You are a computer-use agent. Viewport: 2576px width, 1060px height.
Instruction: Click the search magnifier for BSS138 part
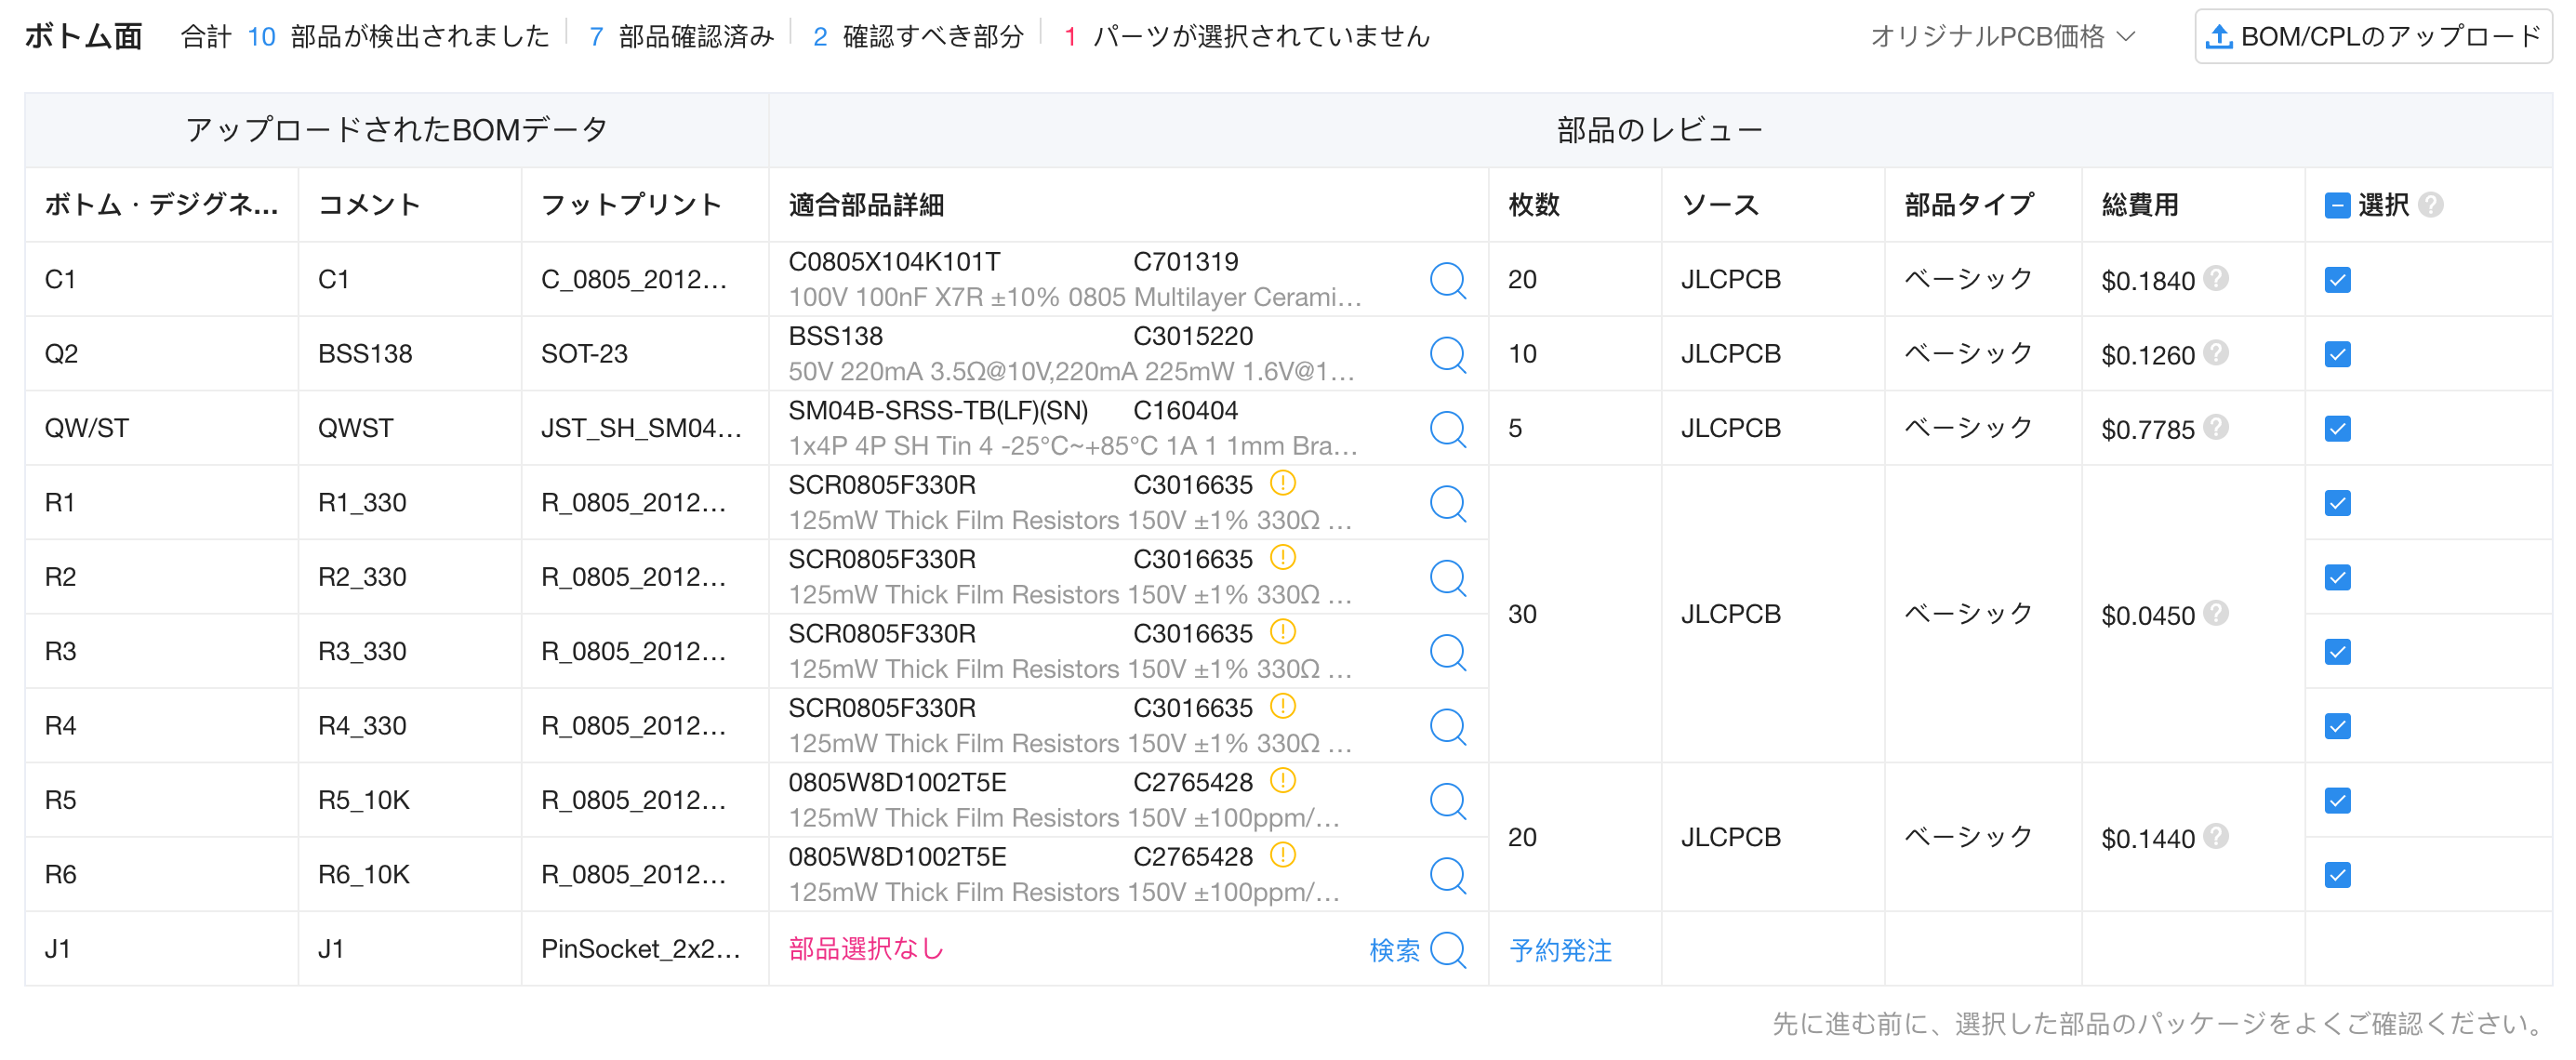coord(1447,354)
